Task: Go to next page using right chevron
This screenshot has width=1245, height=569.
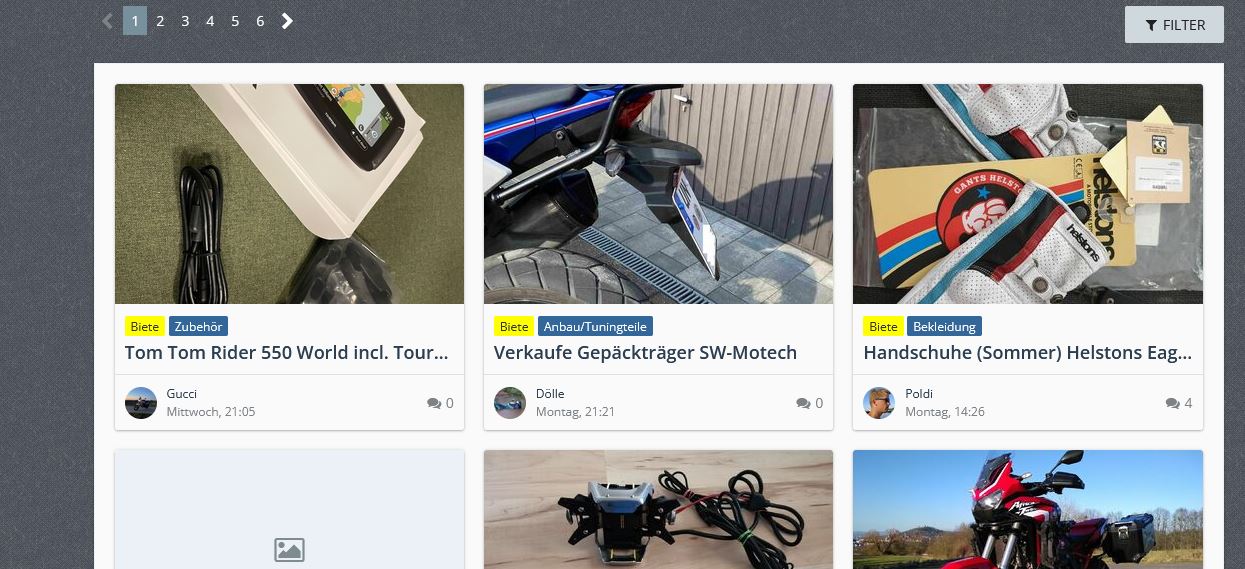Action: point(287,21)
